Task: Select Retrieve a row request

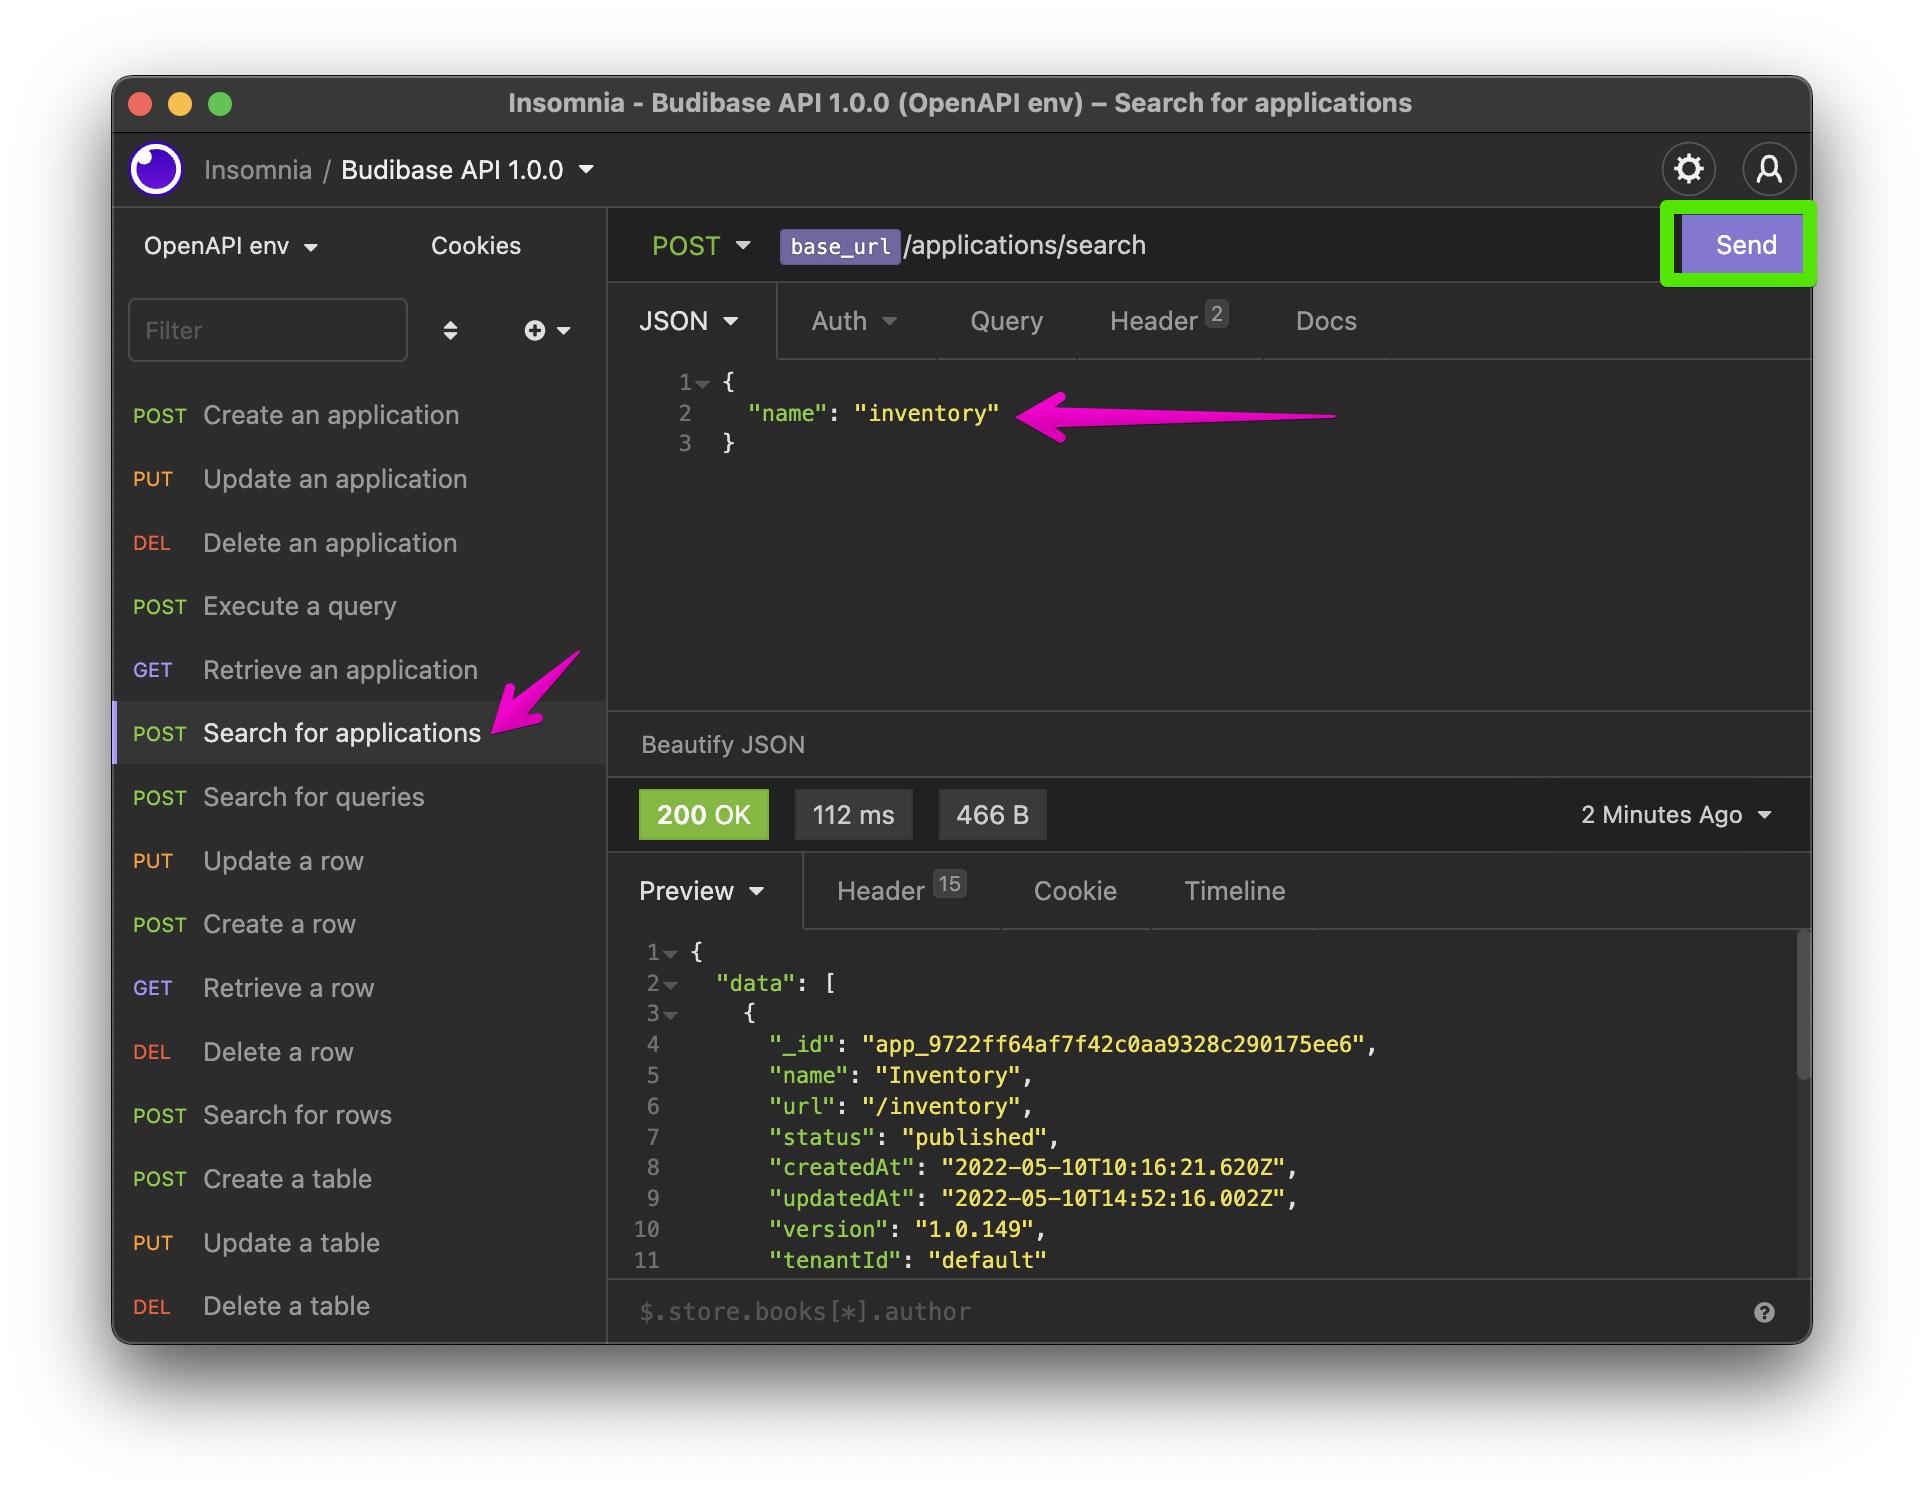Action: click(x=360, y=988)
